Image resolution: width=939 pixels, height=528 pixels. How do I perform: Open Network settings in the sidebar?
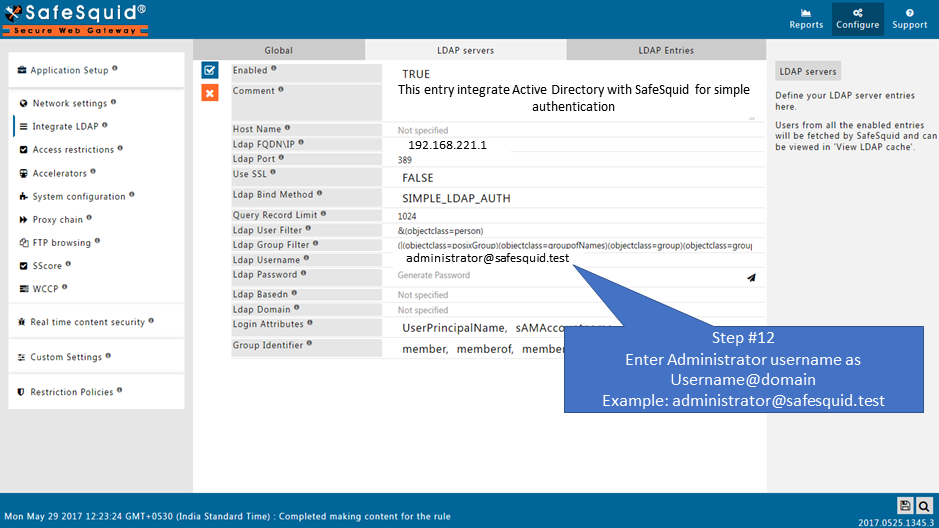pos(69,103)
